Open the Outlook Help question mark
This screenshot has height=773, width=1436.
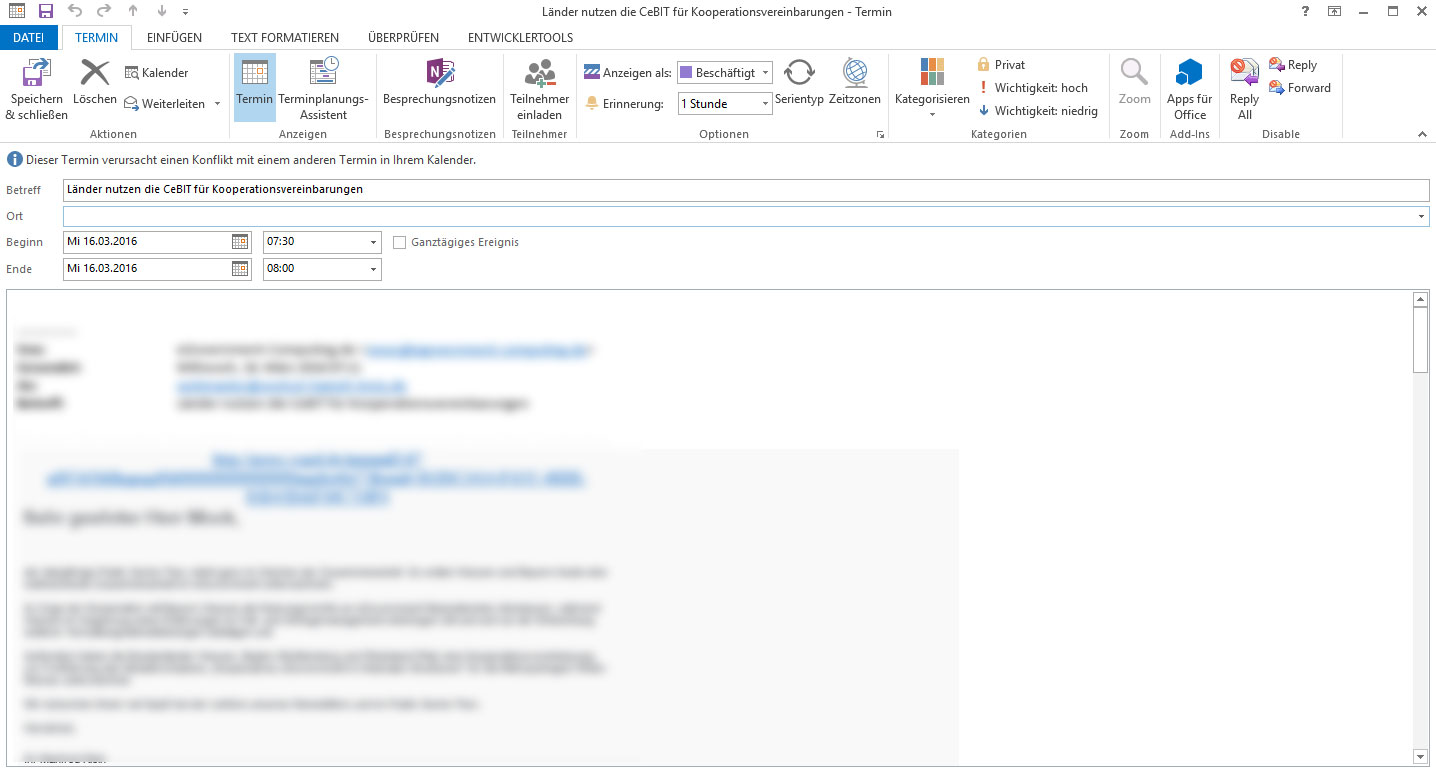[x=1305, y=11]
